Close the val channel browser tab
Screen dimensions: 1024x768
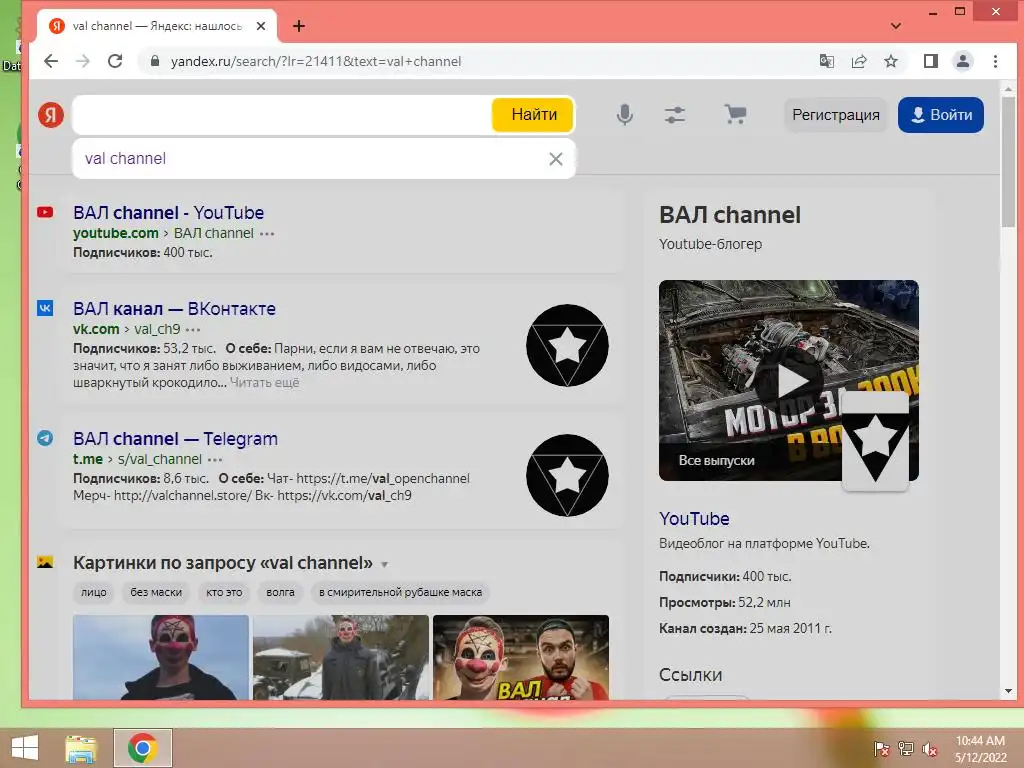261,26
